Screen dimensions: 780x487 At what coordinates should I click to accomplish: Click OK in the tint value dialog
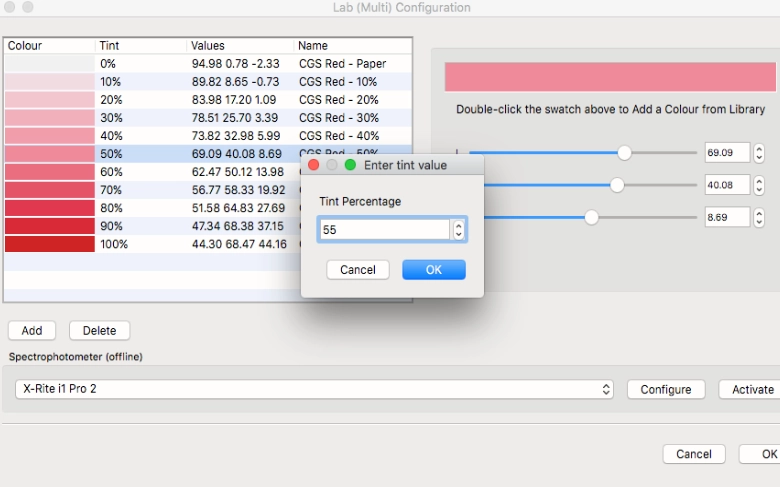point(434,270)
